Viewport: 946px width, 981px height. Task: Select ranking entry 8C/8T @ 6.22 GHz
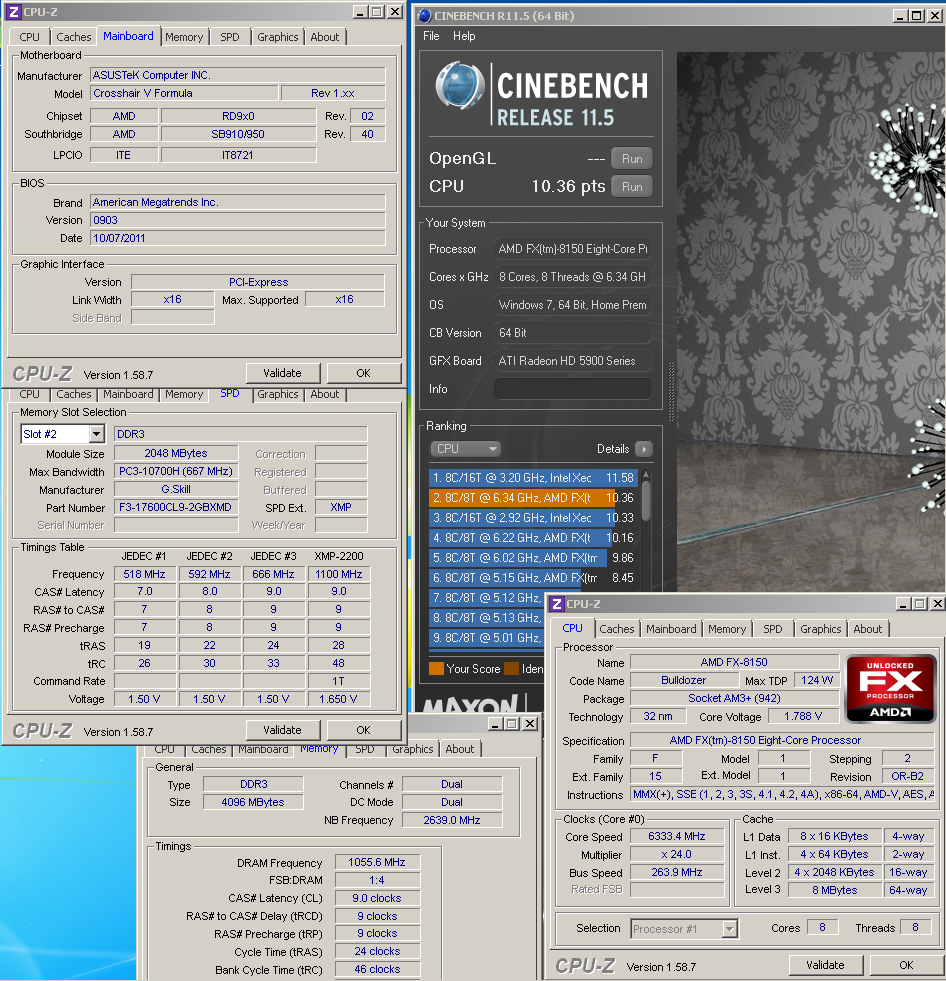tap(533, 537)
